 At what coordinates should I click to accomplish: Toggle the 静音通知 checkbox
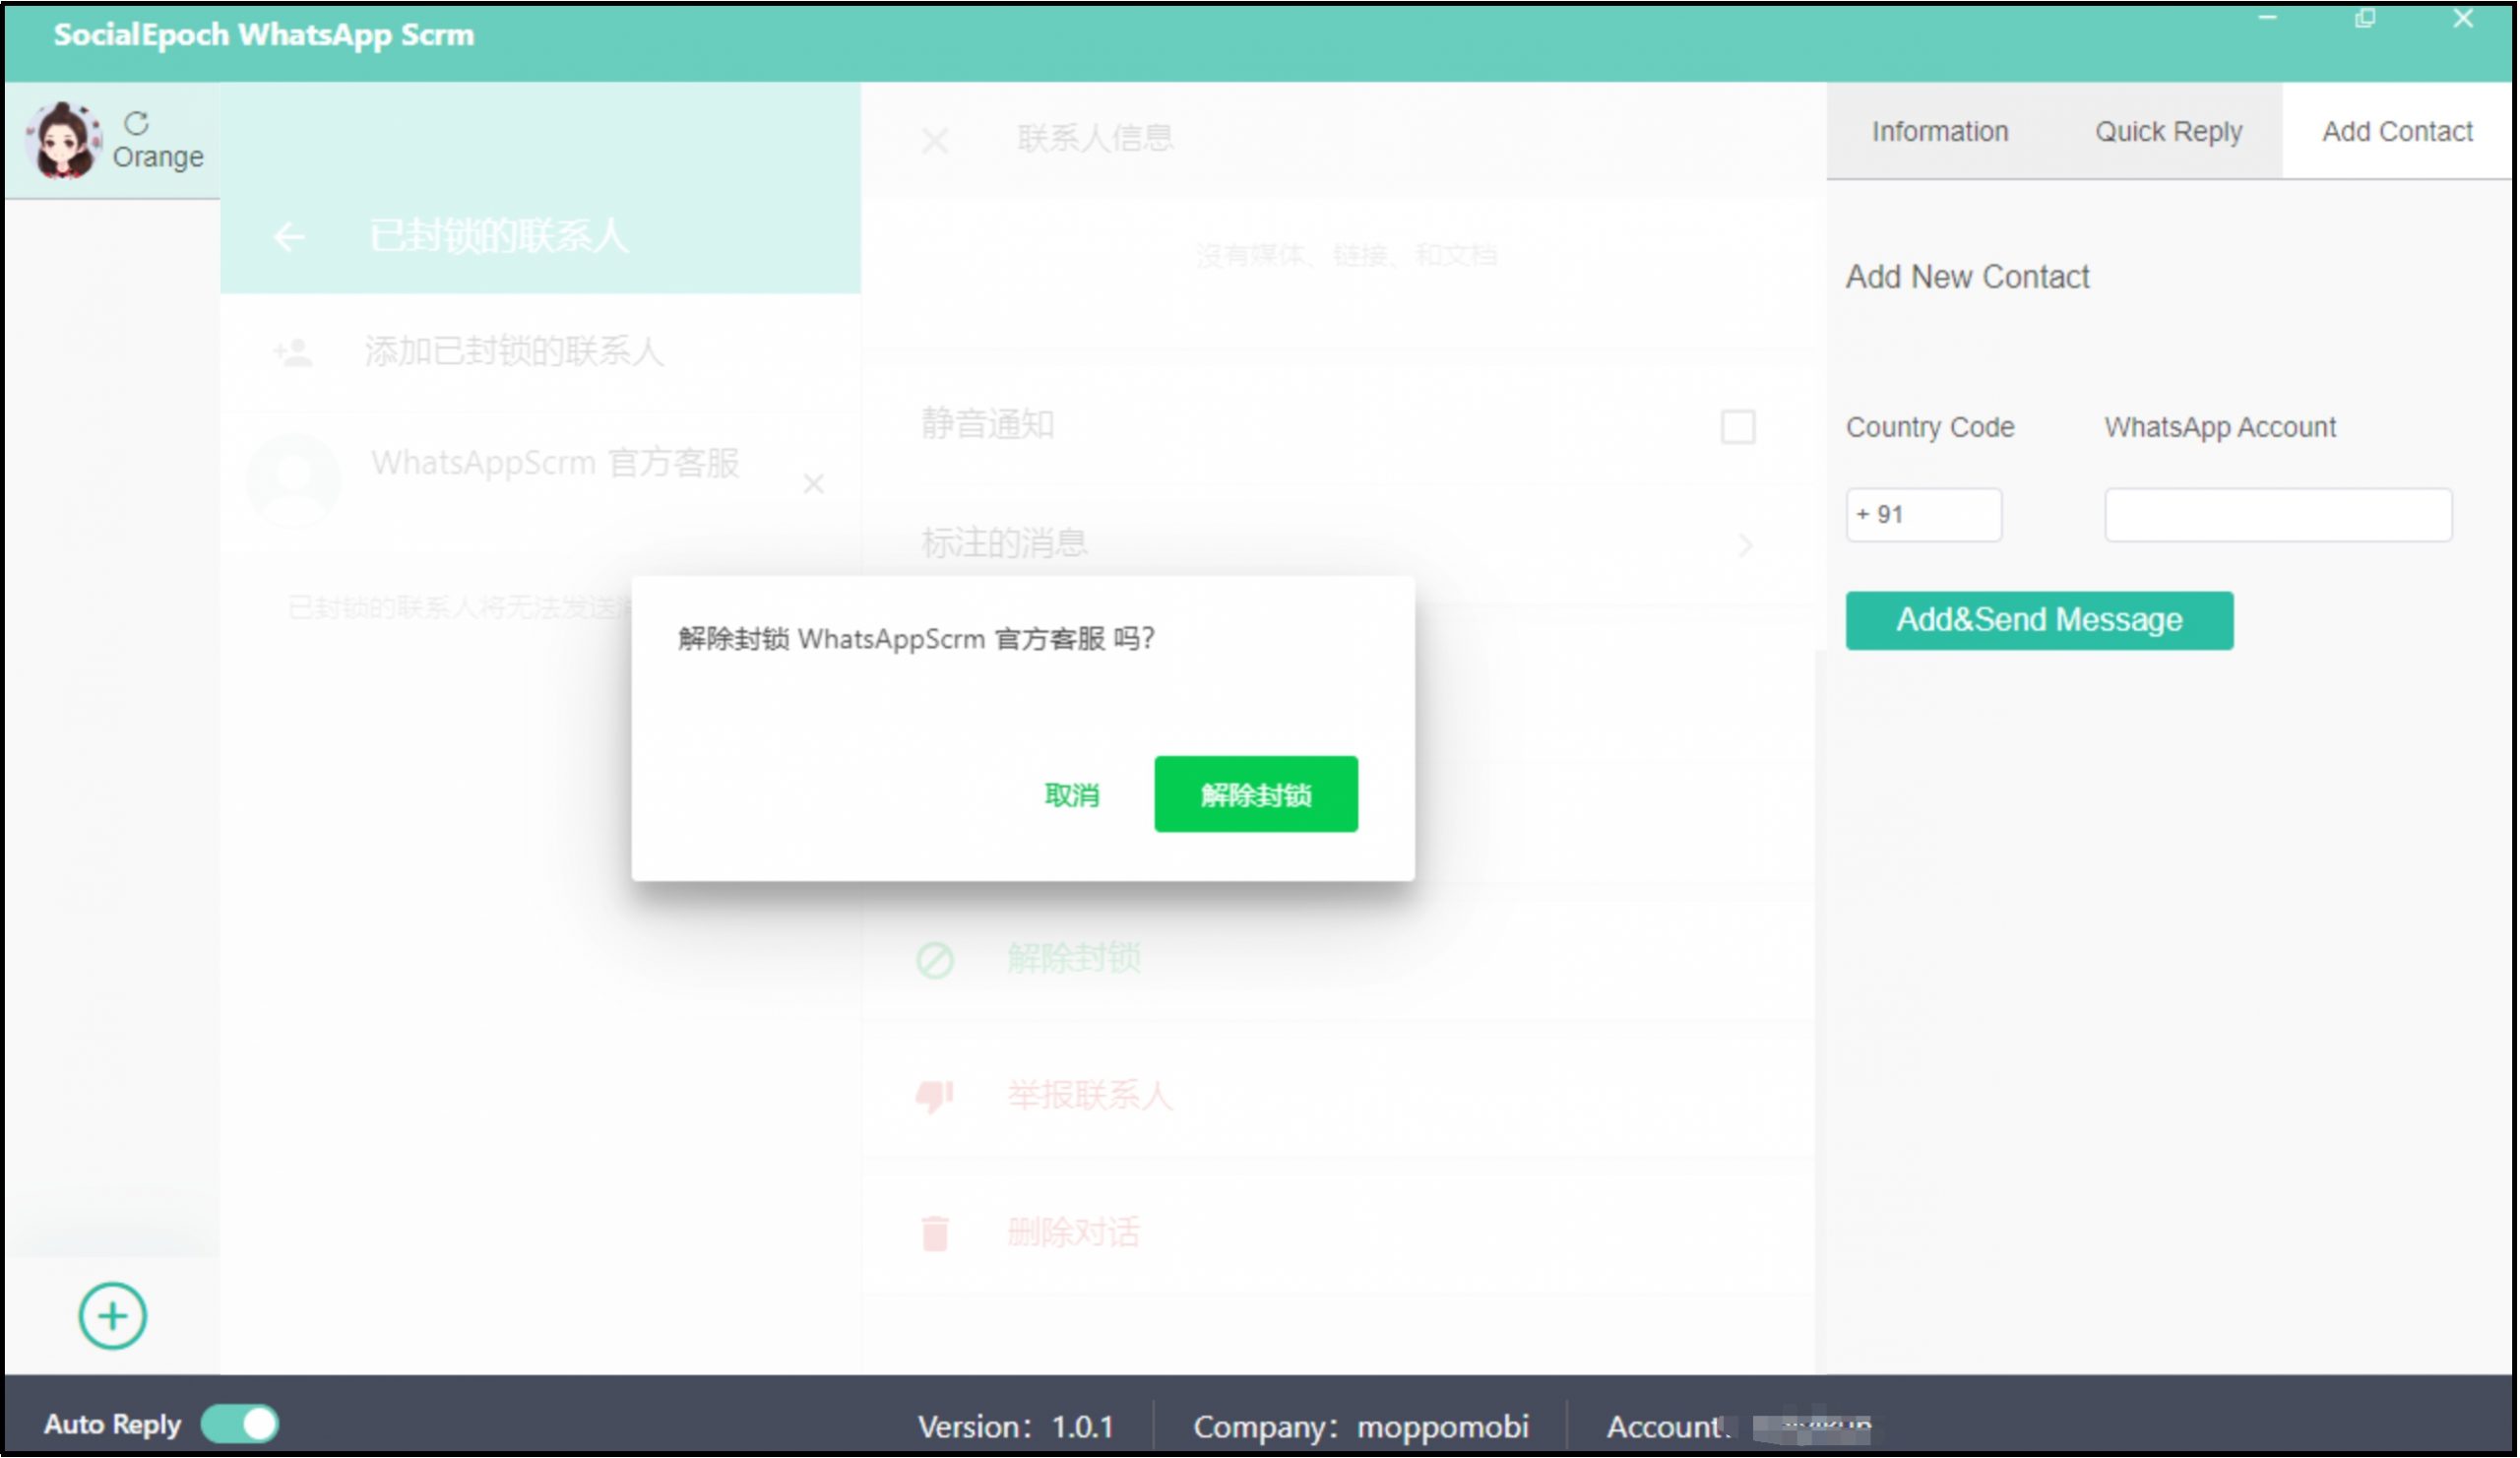(1739, 427)
